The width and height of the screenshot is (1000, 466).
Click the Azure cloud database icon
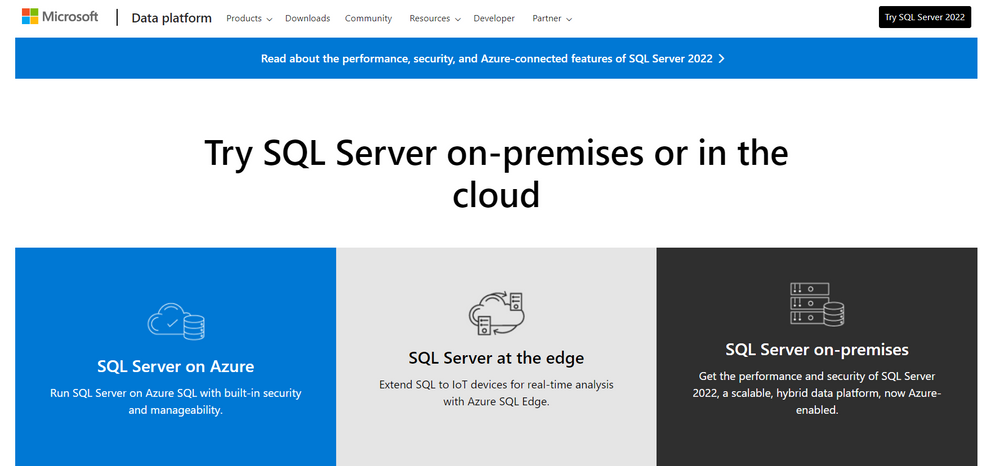coord(176,321)
